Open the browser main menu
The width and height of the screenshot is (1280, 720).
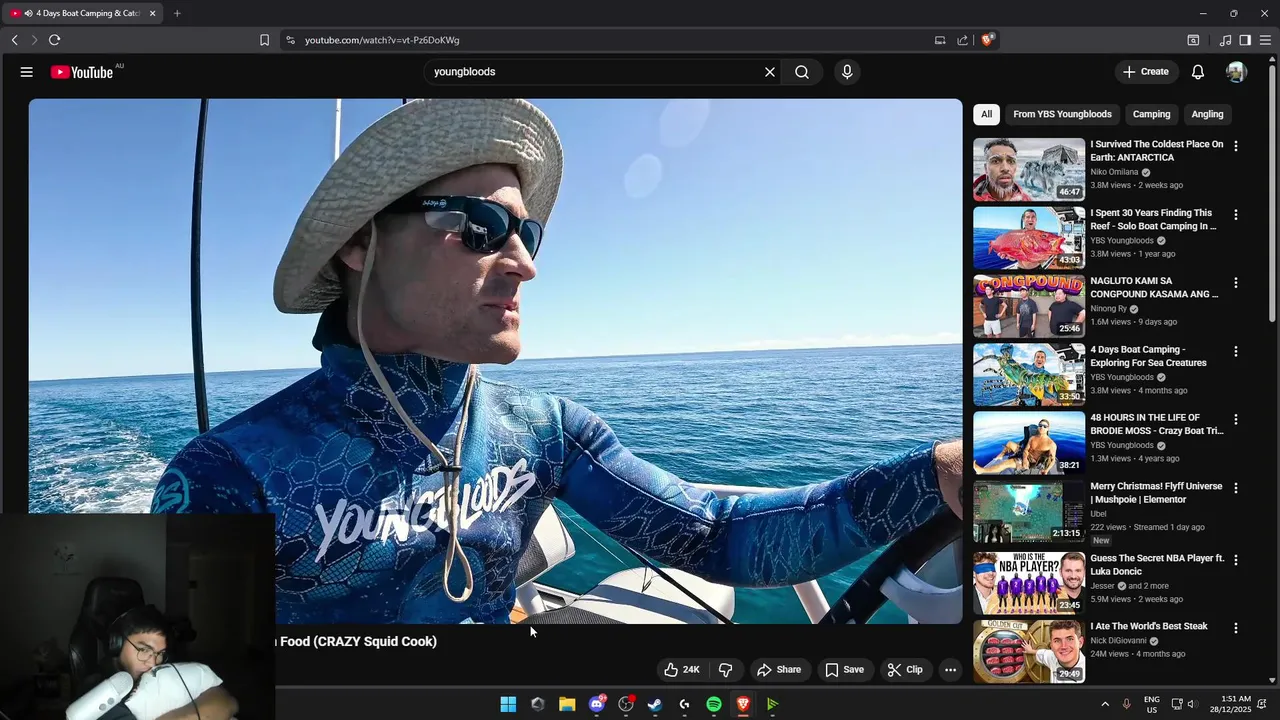click(1265, 40)
